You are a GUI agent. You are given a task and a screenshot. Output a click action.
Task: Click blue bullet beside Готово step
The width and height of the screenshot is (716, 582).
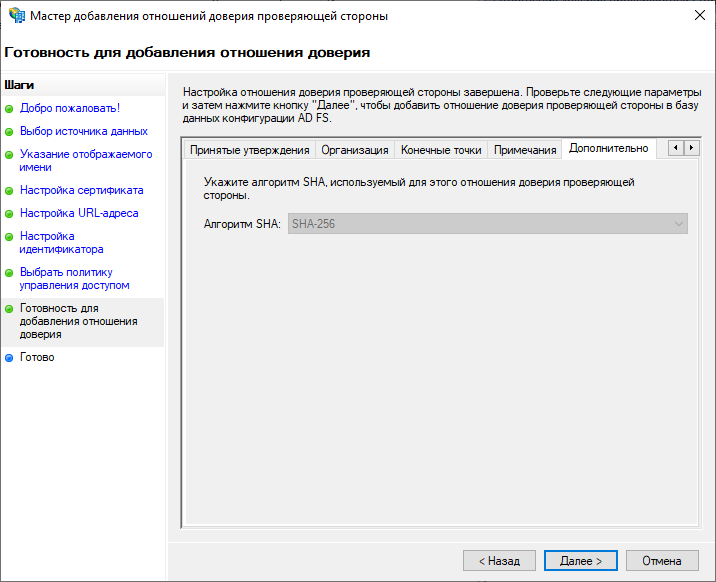pos(10,357)
